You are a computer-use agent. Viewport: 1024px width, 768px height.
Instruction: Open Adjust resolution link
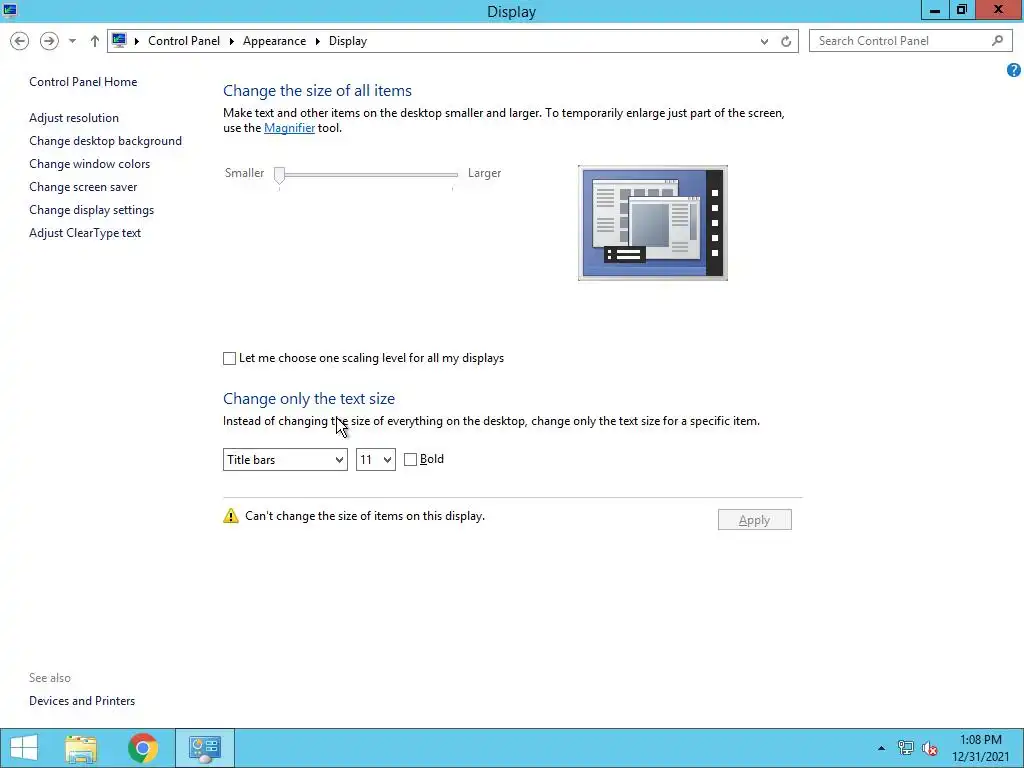74,118
